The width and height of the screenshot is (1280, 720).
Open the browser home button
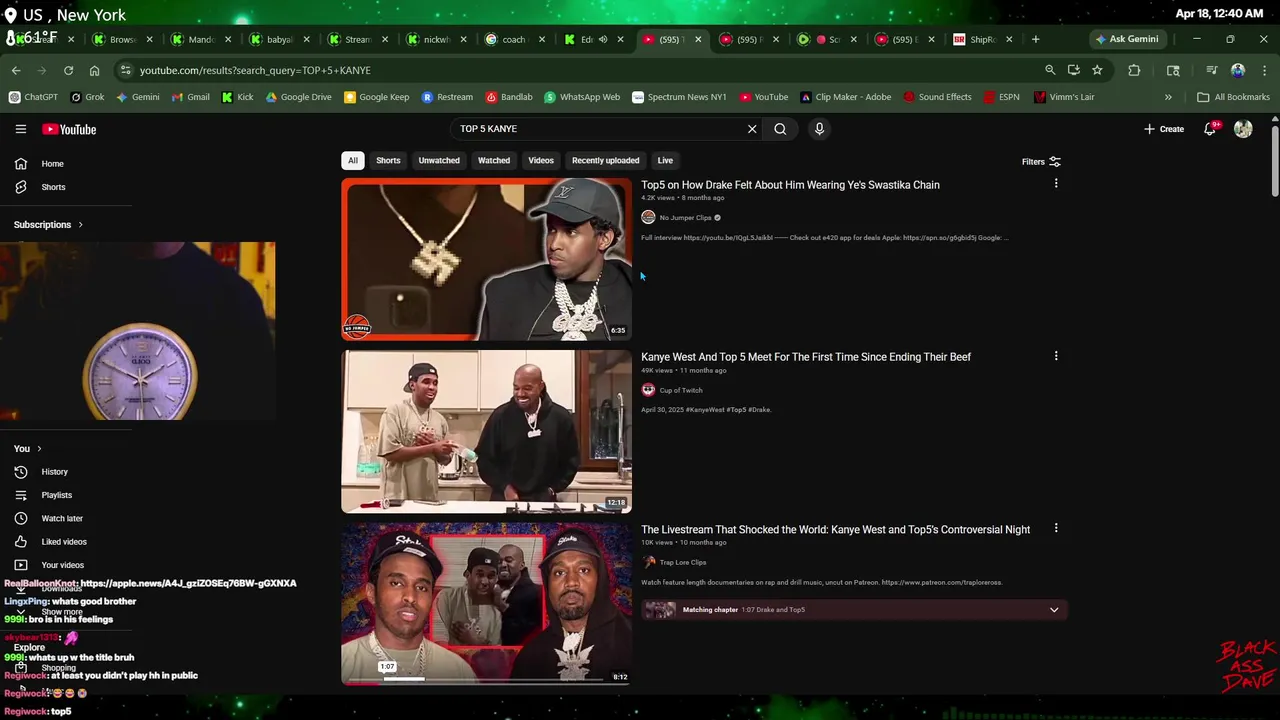94,70
